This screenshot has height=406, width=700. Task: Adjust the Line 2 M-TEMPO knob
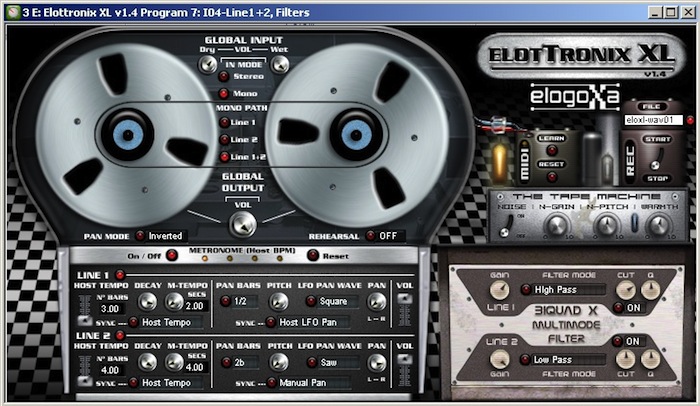(174, 362)
